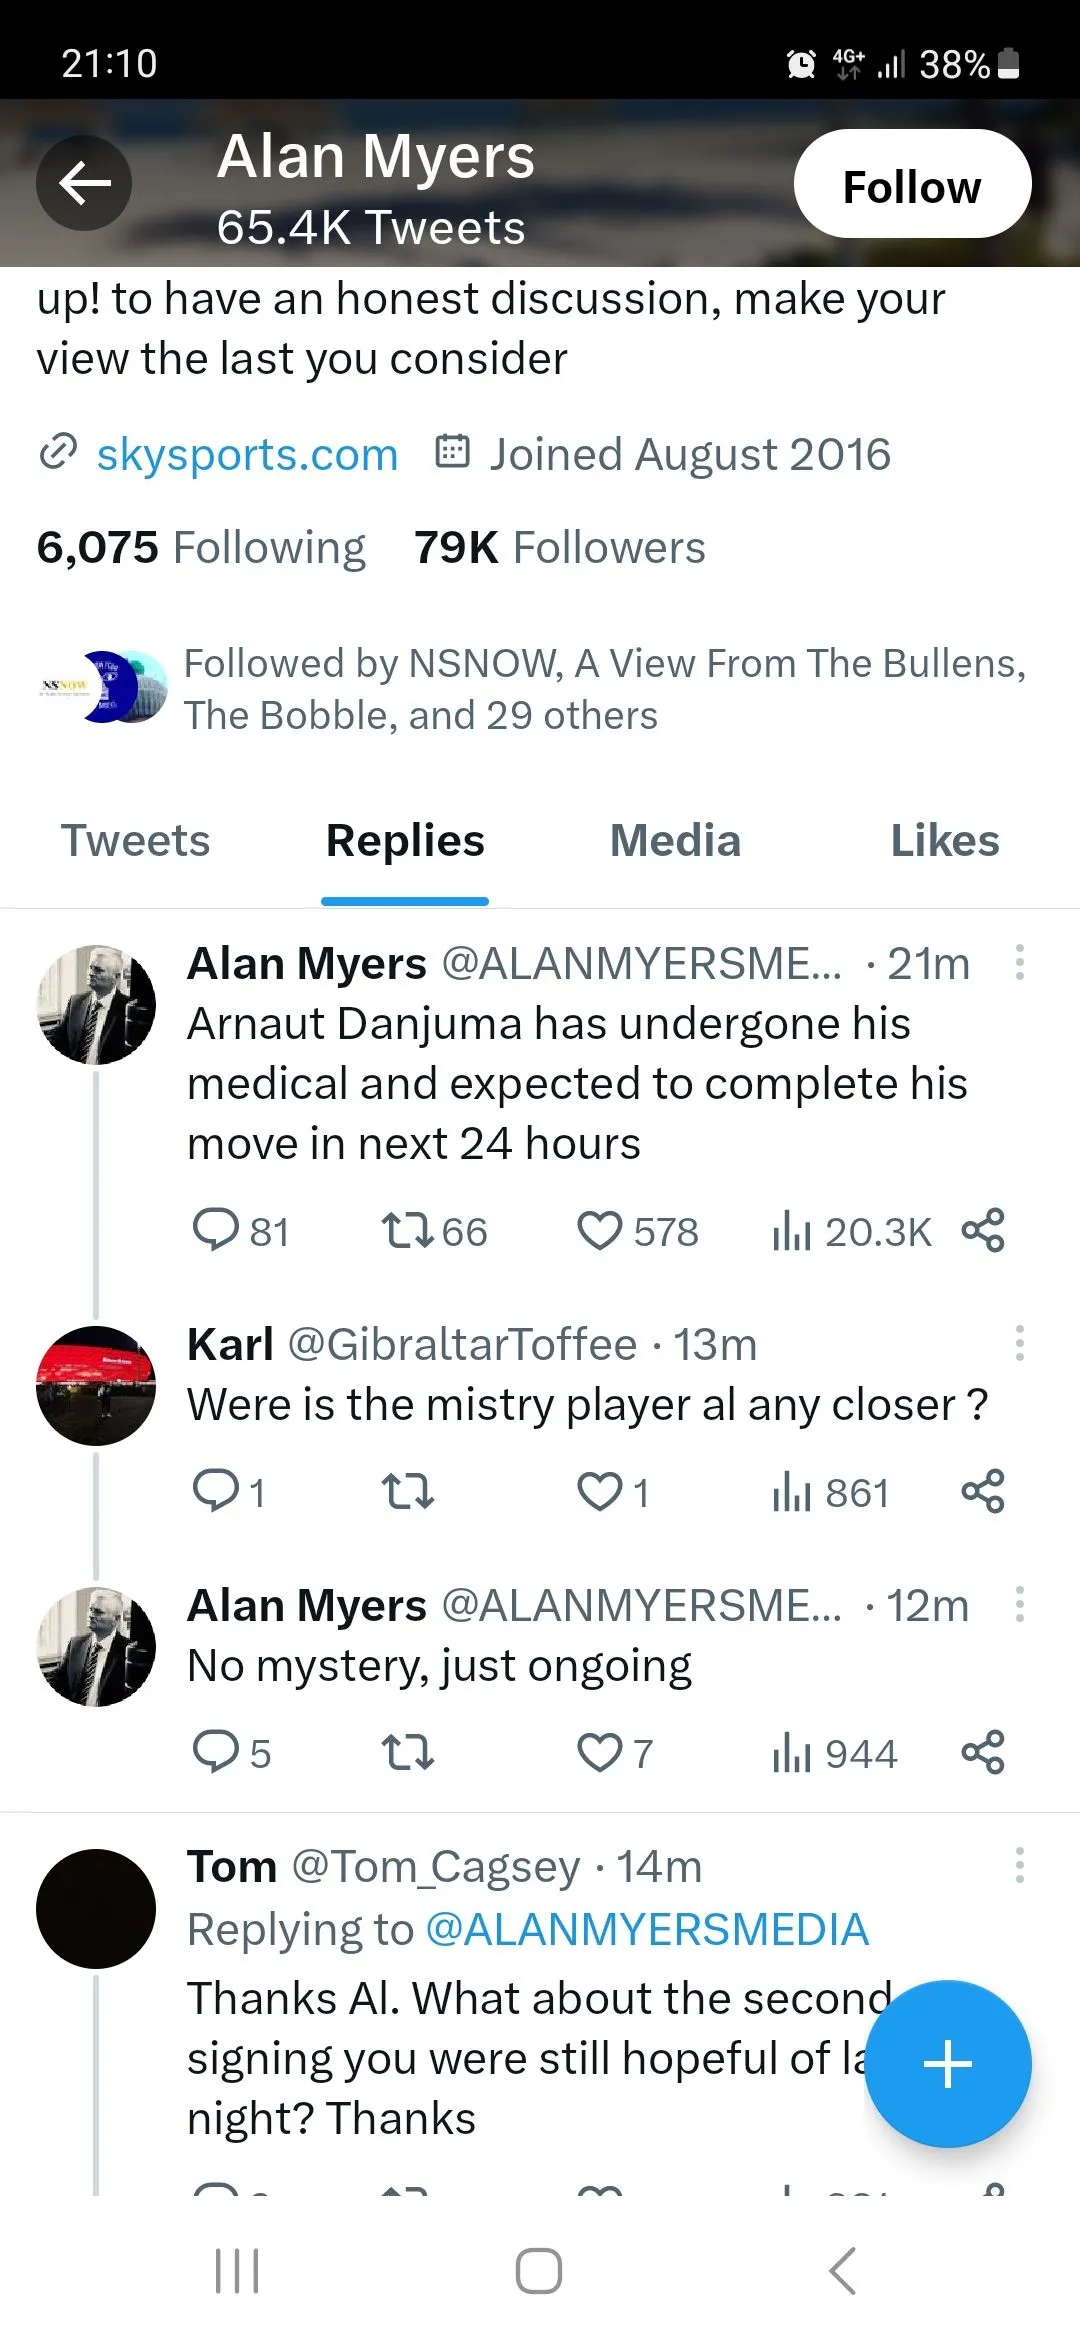The image size is (1080, 2340).
Task: Open Karl's profile picture
Action: (96, 1386)
